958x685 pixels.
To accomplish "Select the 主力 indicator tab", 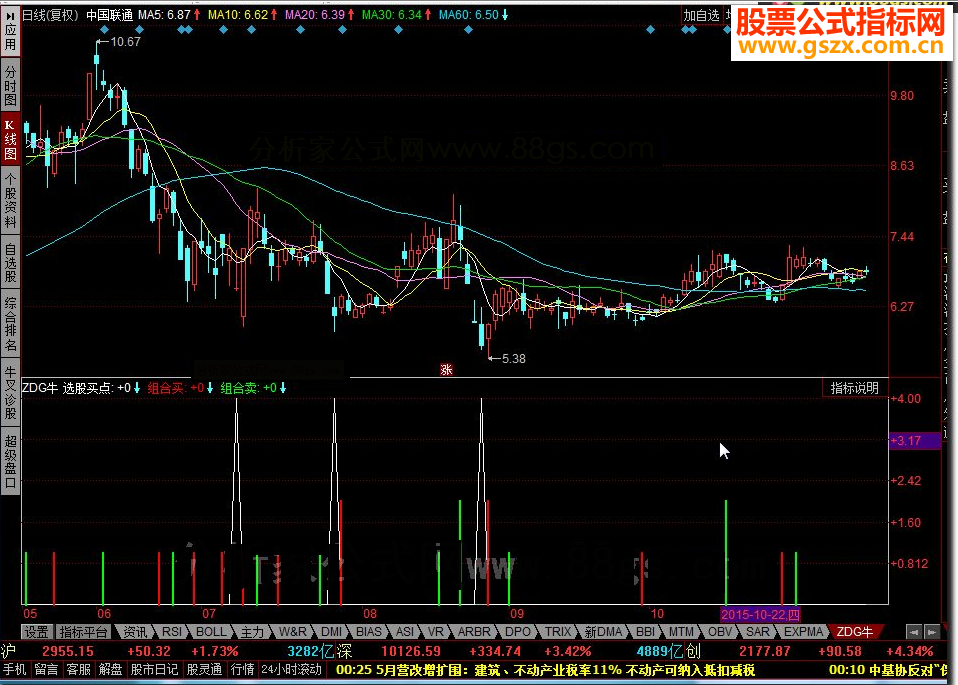I will [x=252, y=632].
